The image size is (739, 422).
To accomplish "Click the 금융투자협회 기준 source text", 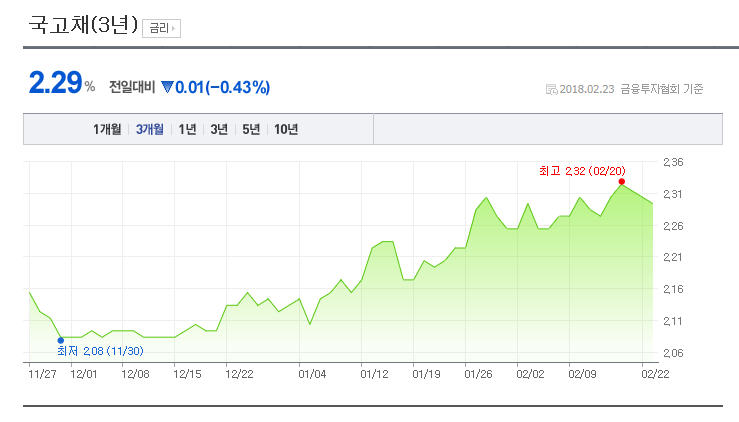I will (661, 89).
